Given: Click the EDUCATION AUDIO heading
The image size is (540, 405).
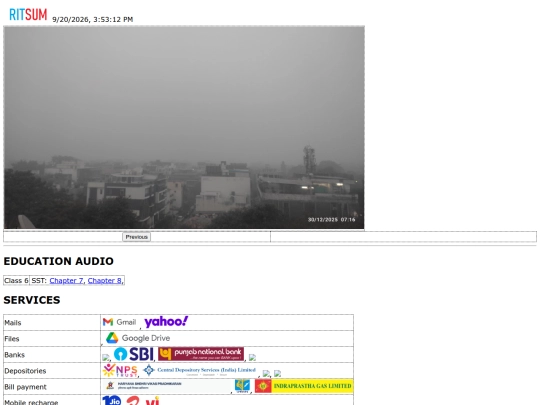Looking at the screenshot, I should coord(59,261).
